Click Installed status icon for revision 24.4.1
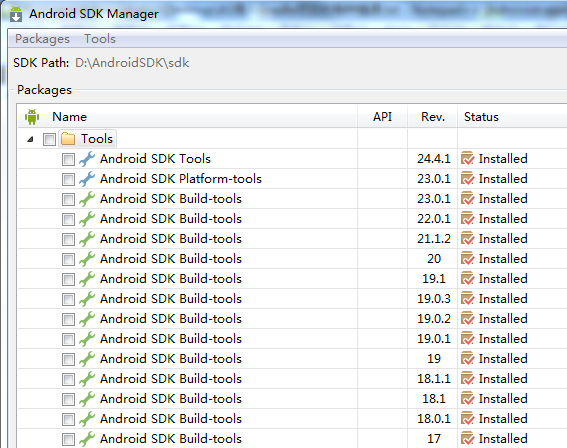This screenshot has height=448, width=567. click(467, 159)
